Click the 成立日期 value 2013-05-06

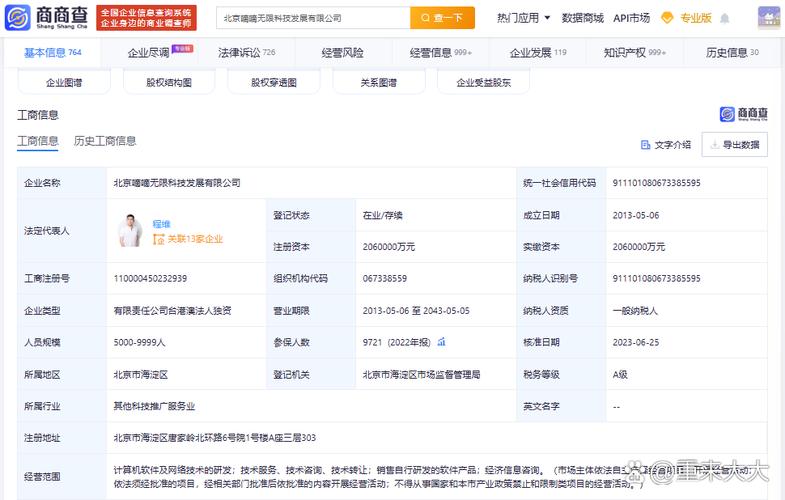point(636,215)
